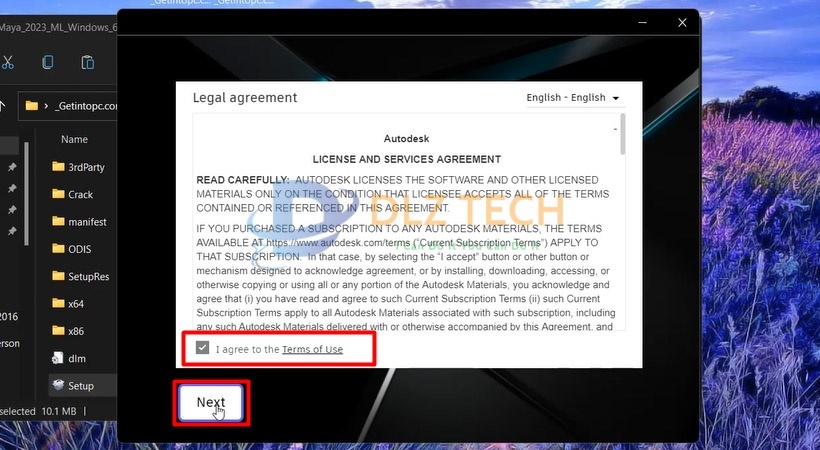This screenshot has height=450, width=820.
Task: Click the Name column header
Action: pos(74,139)
